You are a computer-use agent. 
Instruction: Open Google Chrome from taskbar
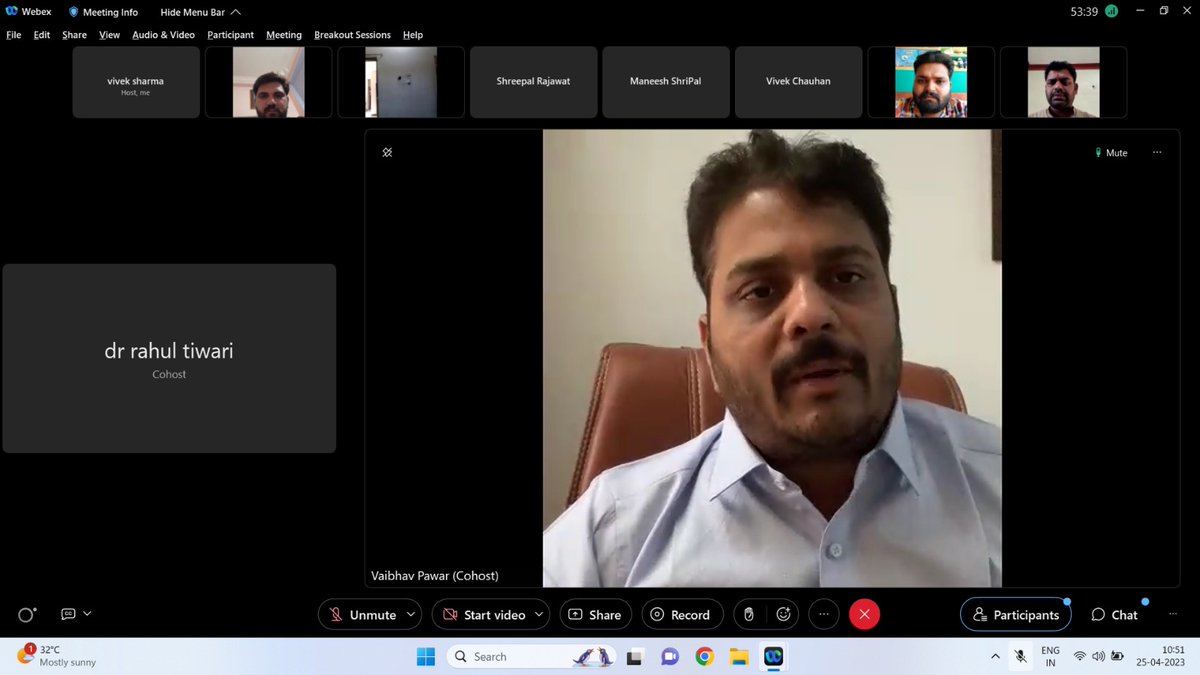(705, 657)
